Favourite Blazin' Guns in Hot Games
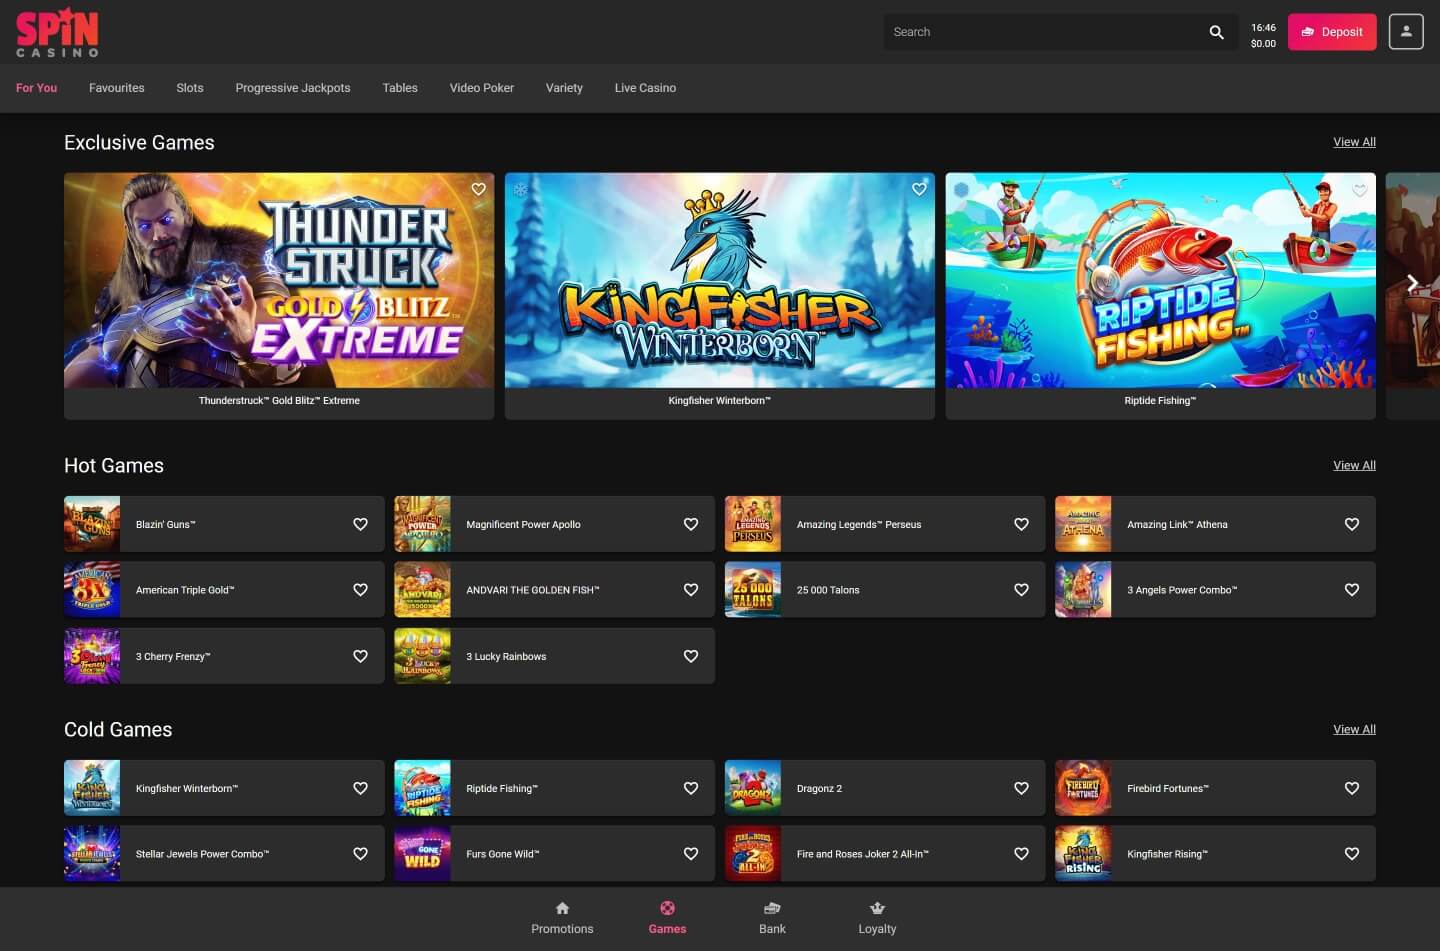 pos(360,523)
